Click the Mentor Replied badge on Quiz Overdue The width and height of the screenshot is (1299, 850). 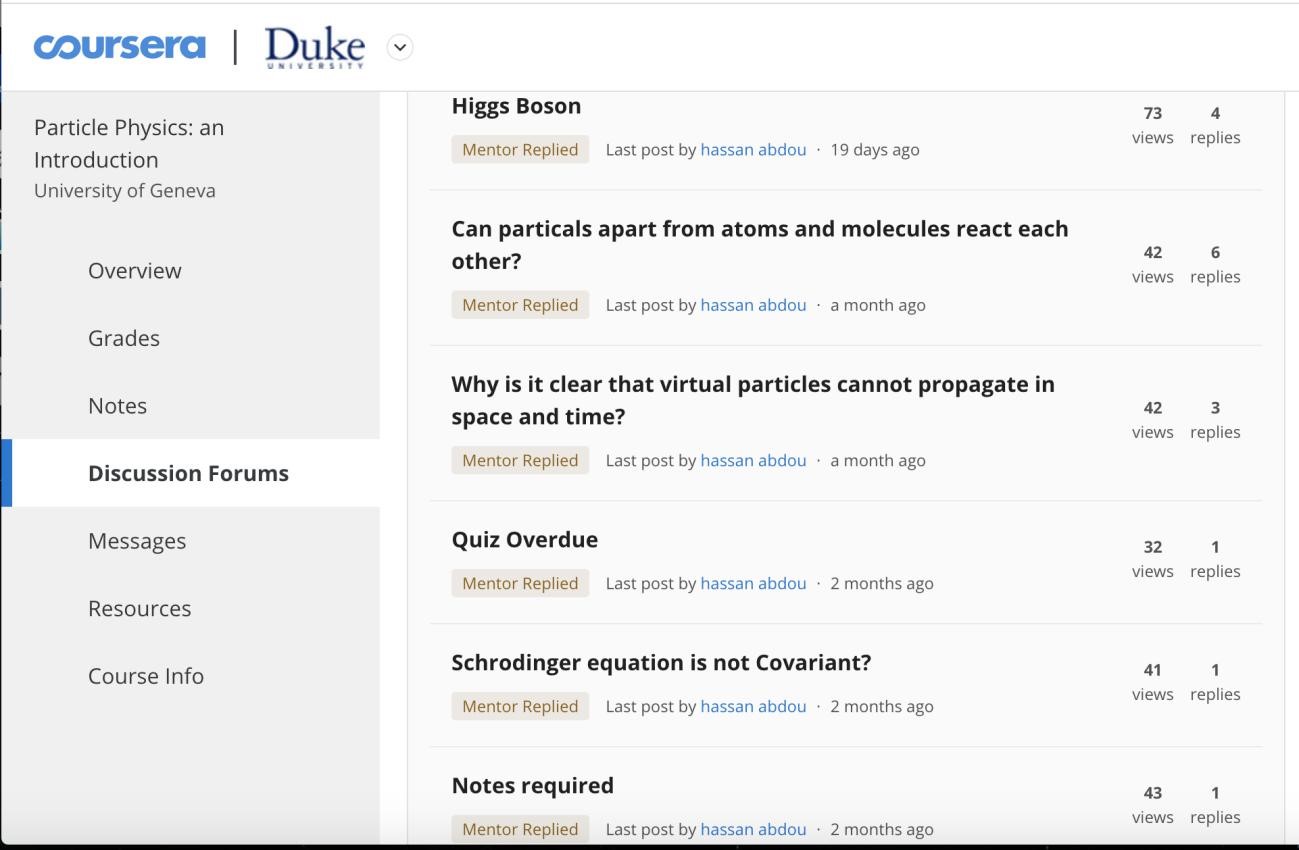click(519, 583)
